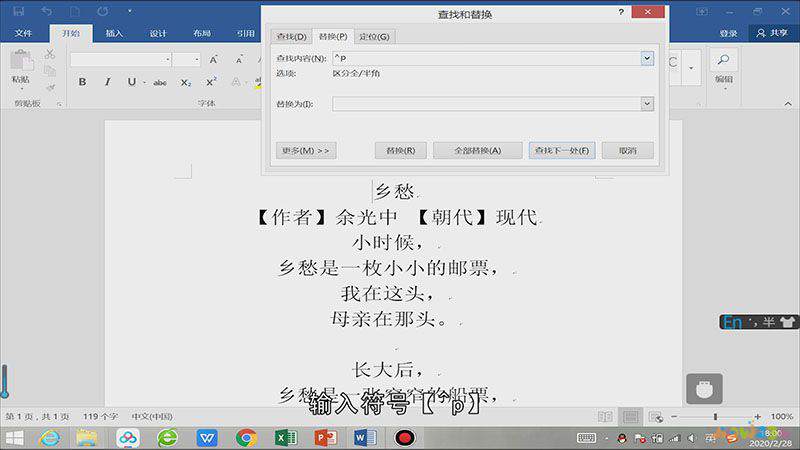
Task: Open help with the question mark
Action: coord(621,12)
